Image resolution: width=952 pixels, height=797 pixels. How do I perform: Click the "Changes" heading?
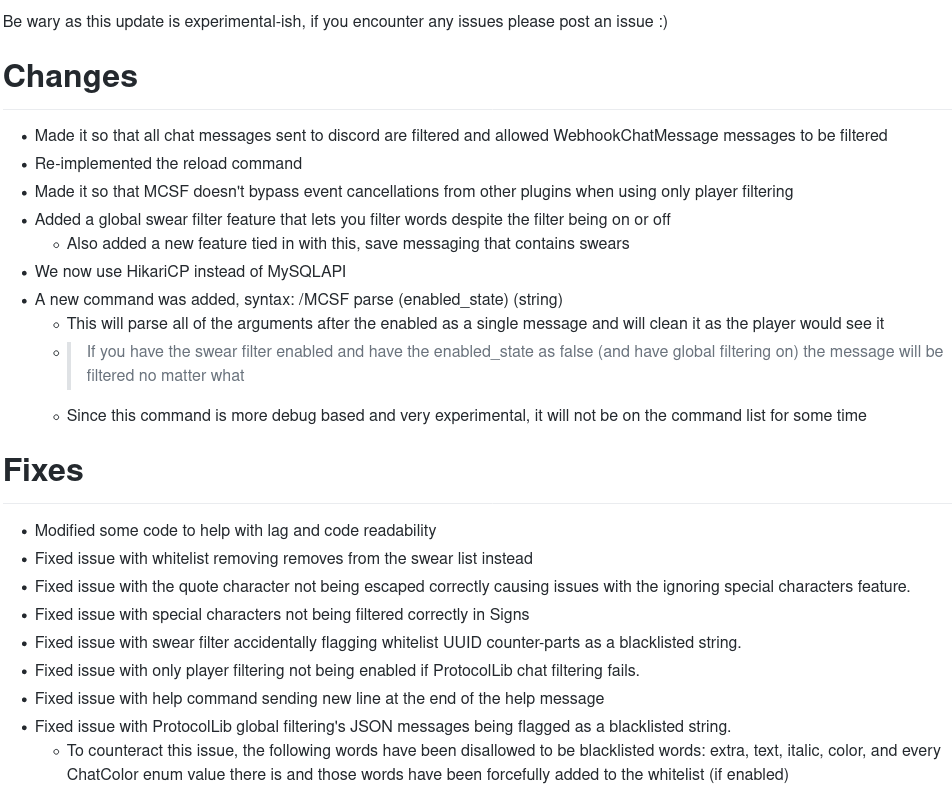(70, 76)
